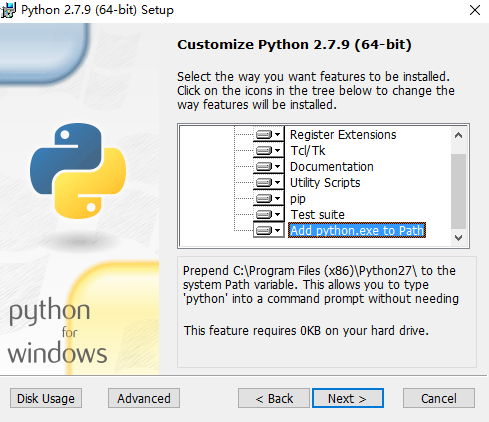Screen dimensions: 489x422
Task: Click the Next button
Action: point(348,398)
